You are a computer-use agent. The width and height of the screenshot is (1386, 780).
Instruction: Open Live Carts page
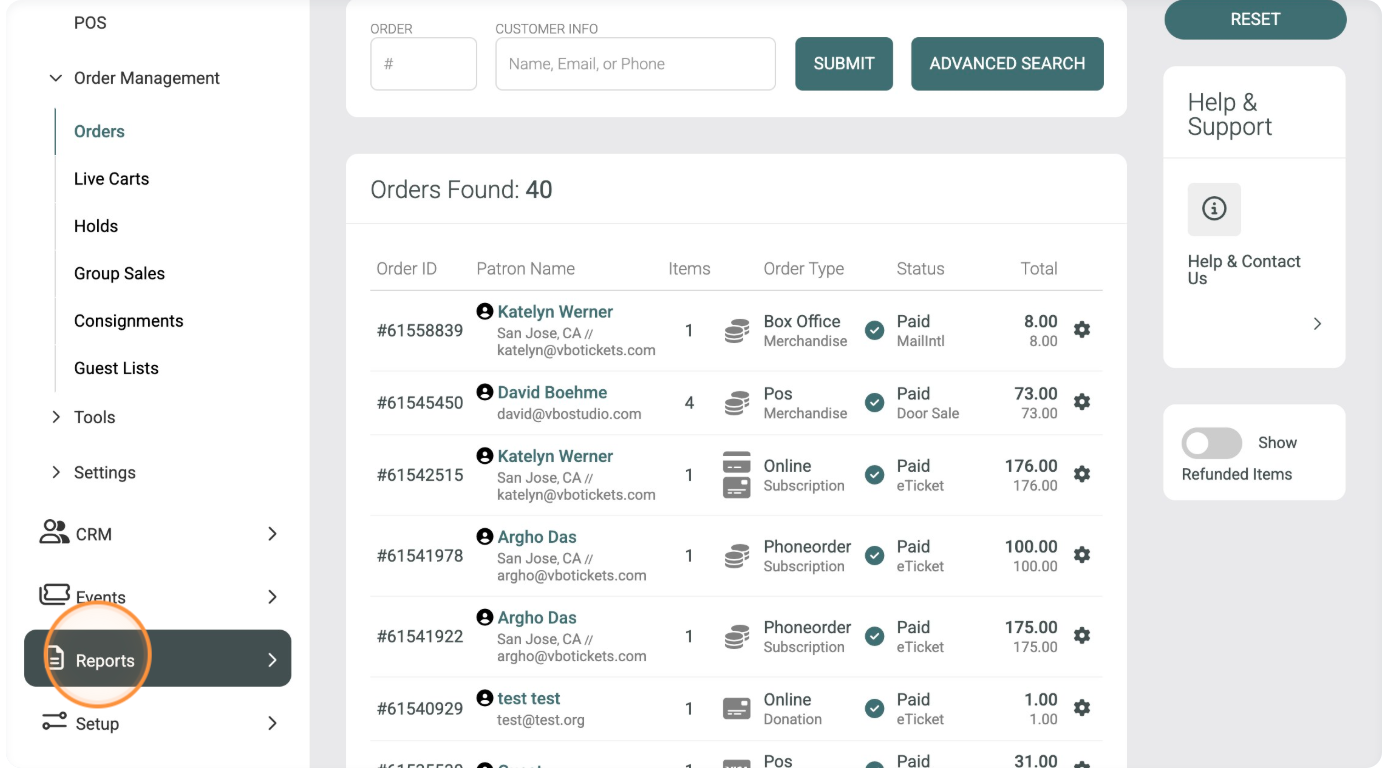[x=111, y=179]
